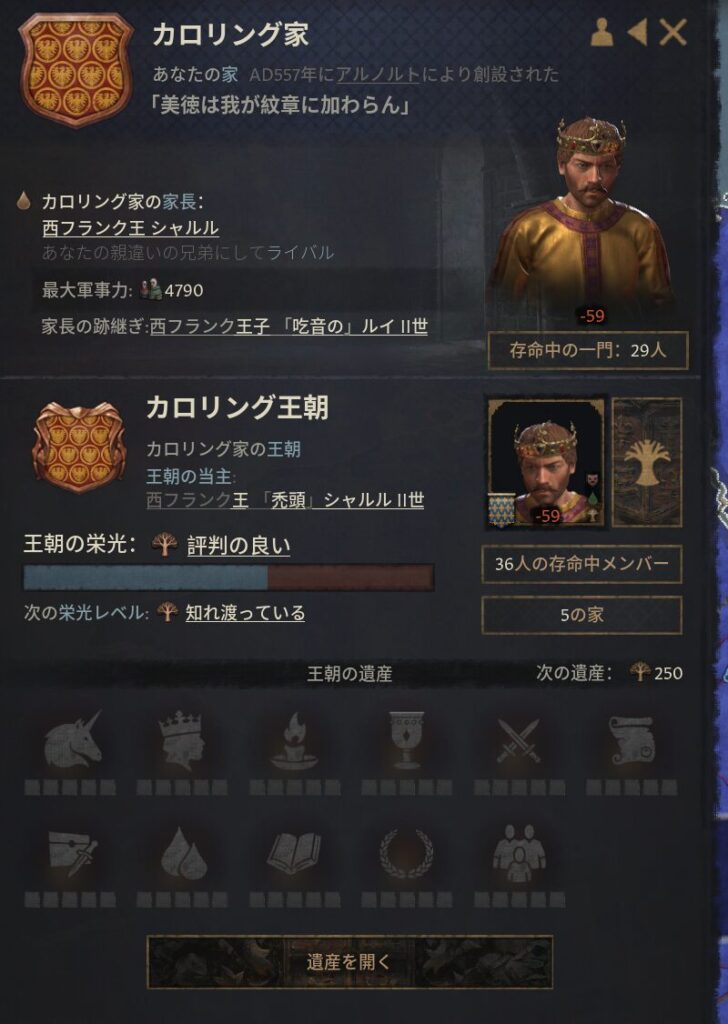Image resolution: width=728 pixels, height=1024 pixels.
Task: Open the 36人の存命中メンバー list
Action: (582, 564)
